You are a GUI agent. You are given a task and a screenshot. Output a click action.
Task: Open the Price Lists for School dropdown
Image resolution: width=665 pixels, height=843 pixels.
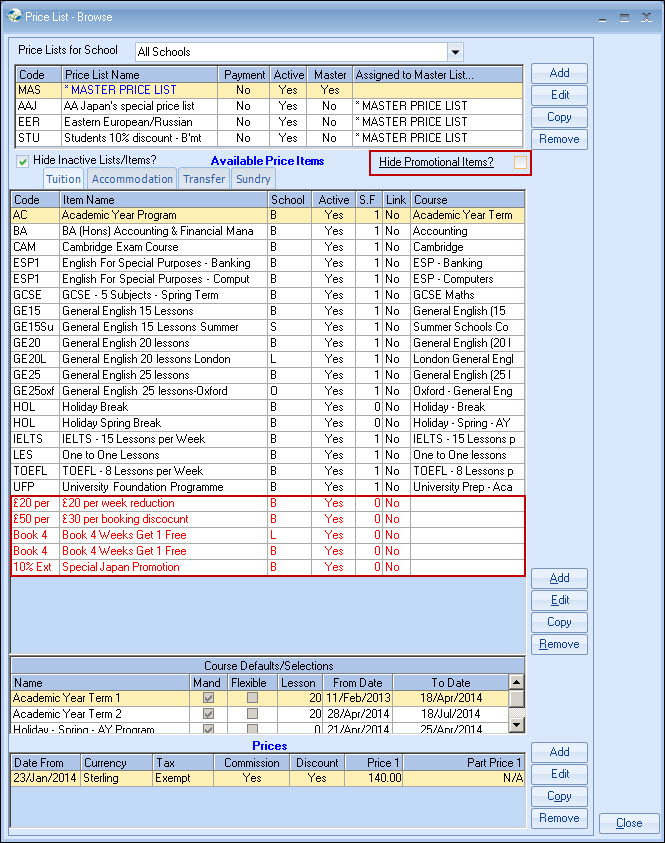click(455, 52)
